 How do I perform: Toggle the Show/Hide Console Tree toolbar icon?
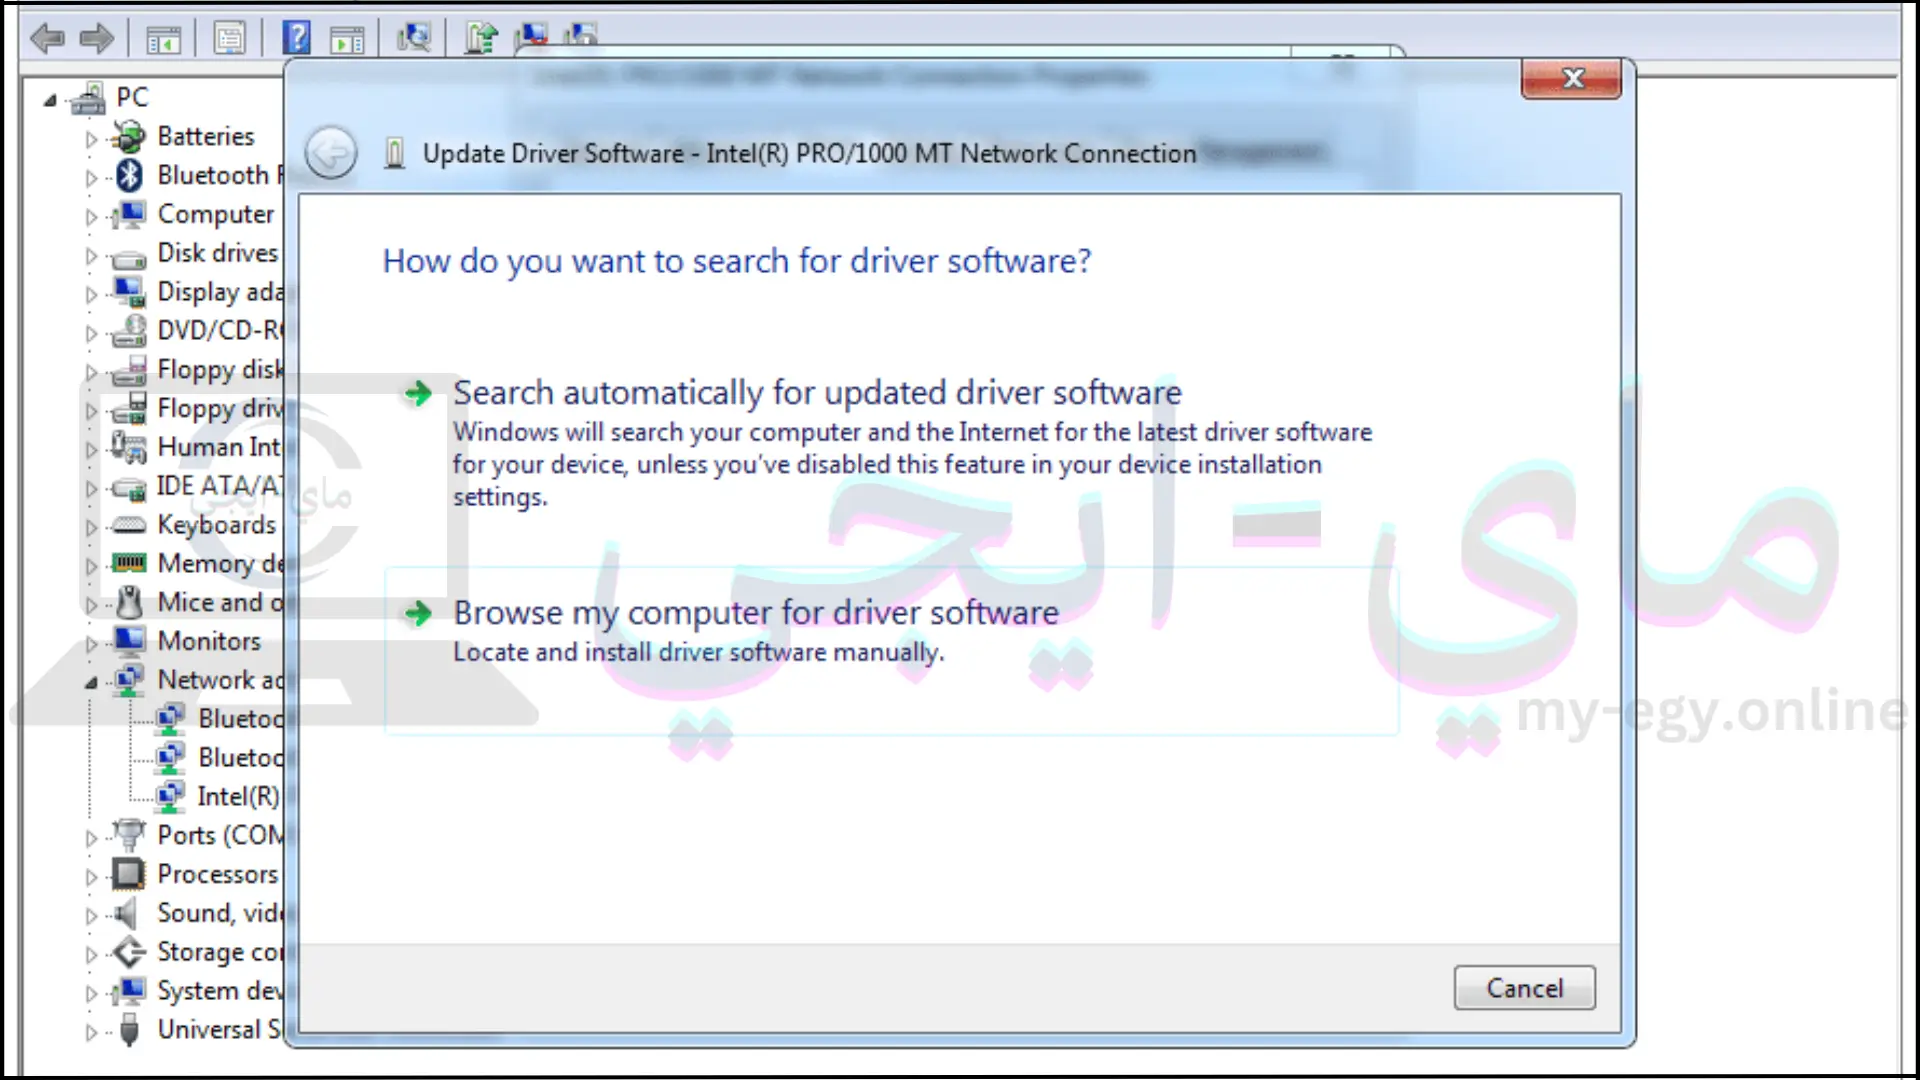pos(163,39)
